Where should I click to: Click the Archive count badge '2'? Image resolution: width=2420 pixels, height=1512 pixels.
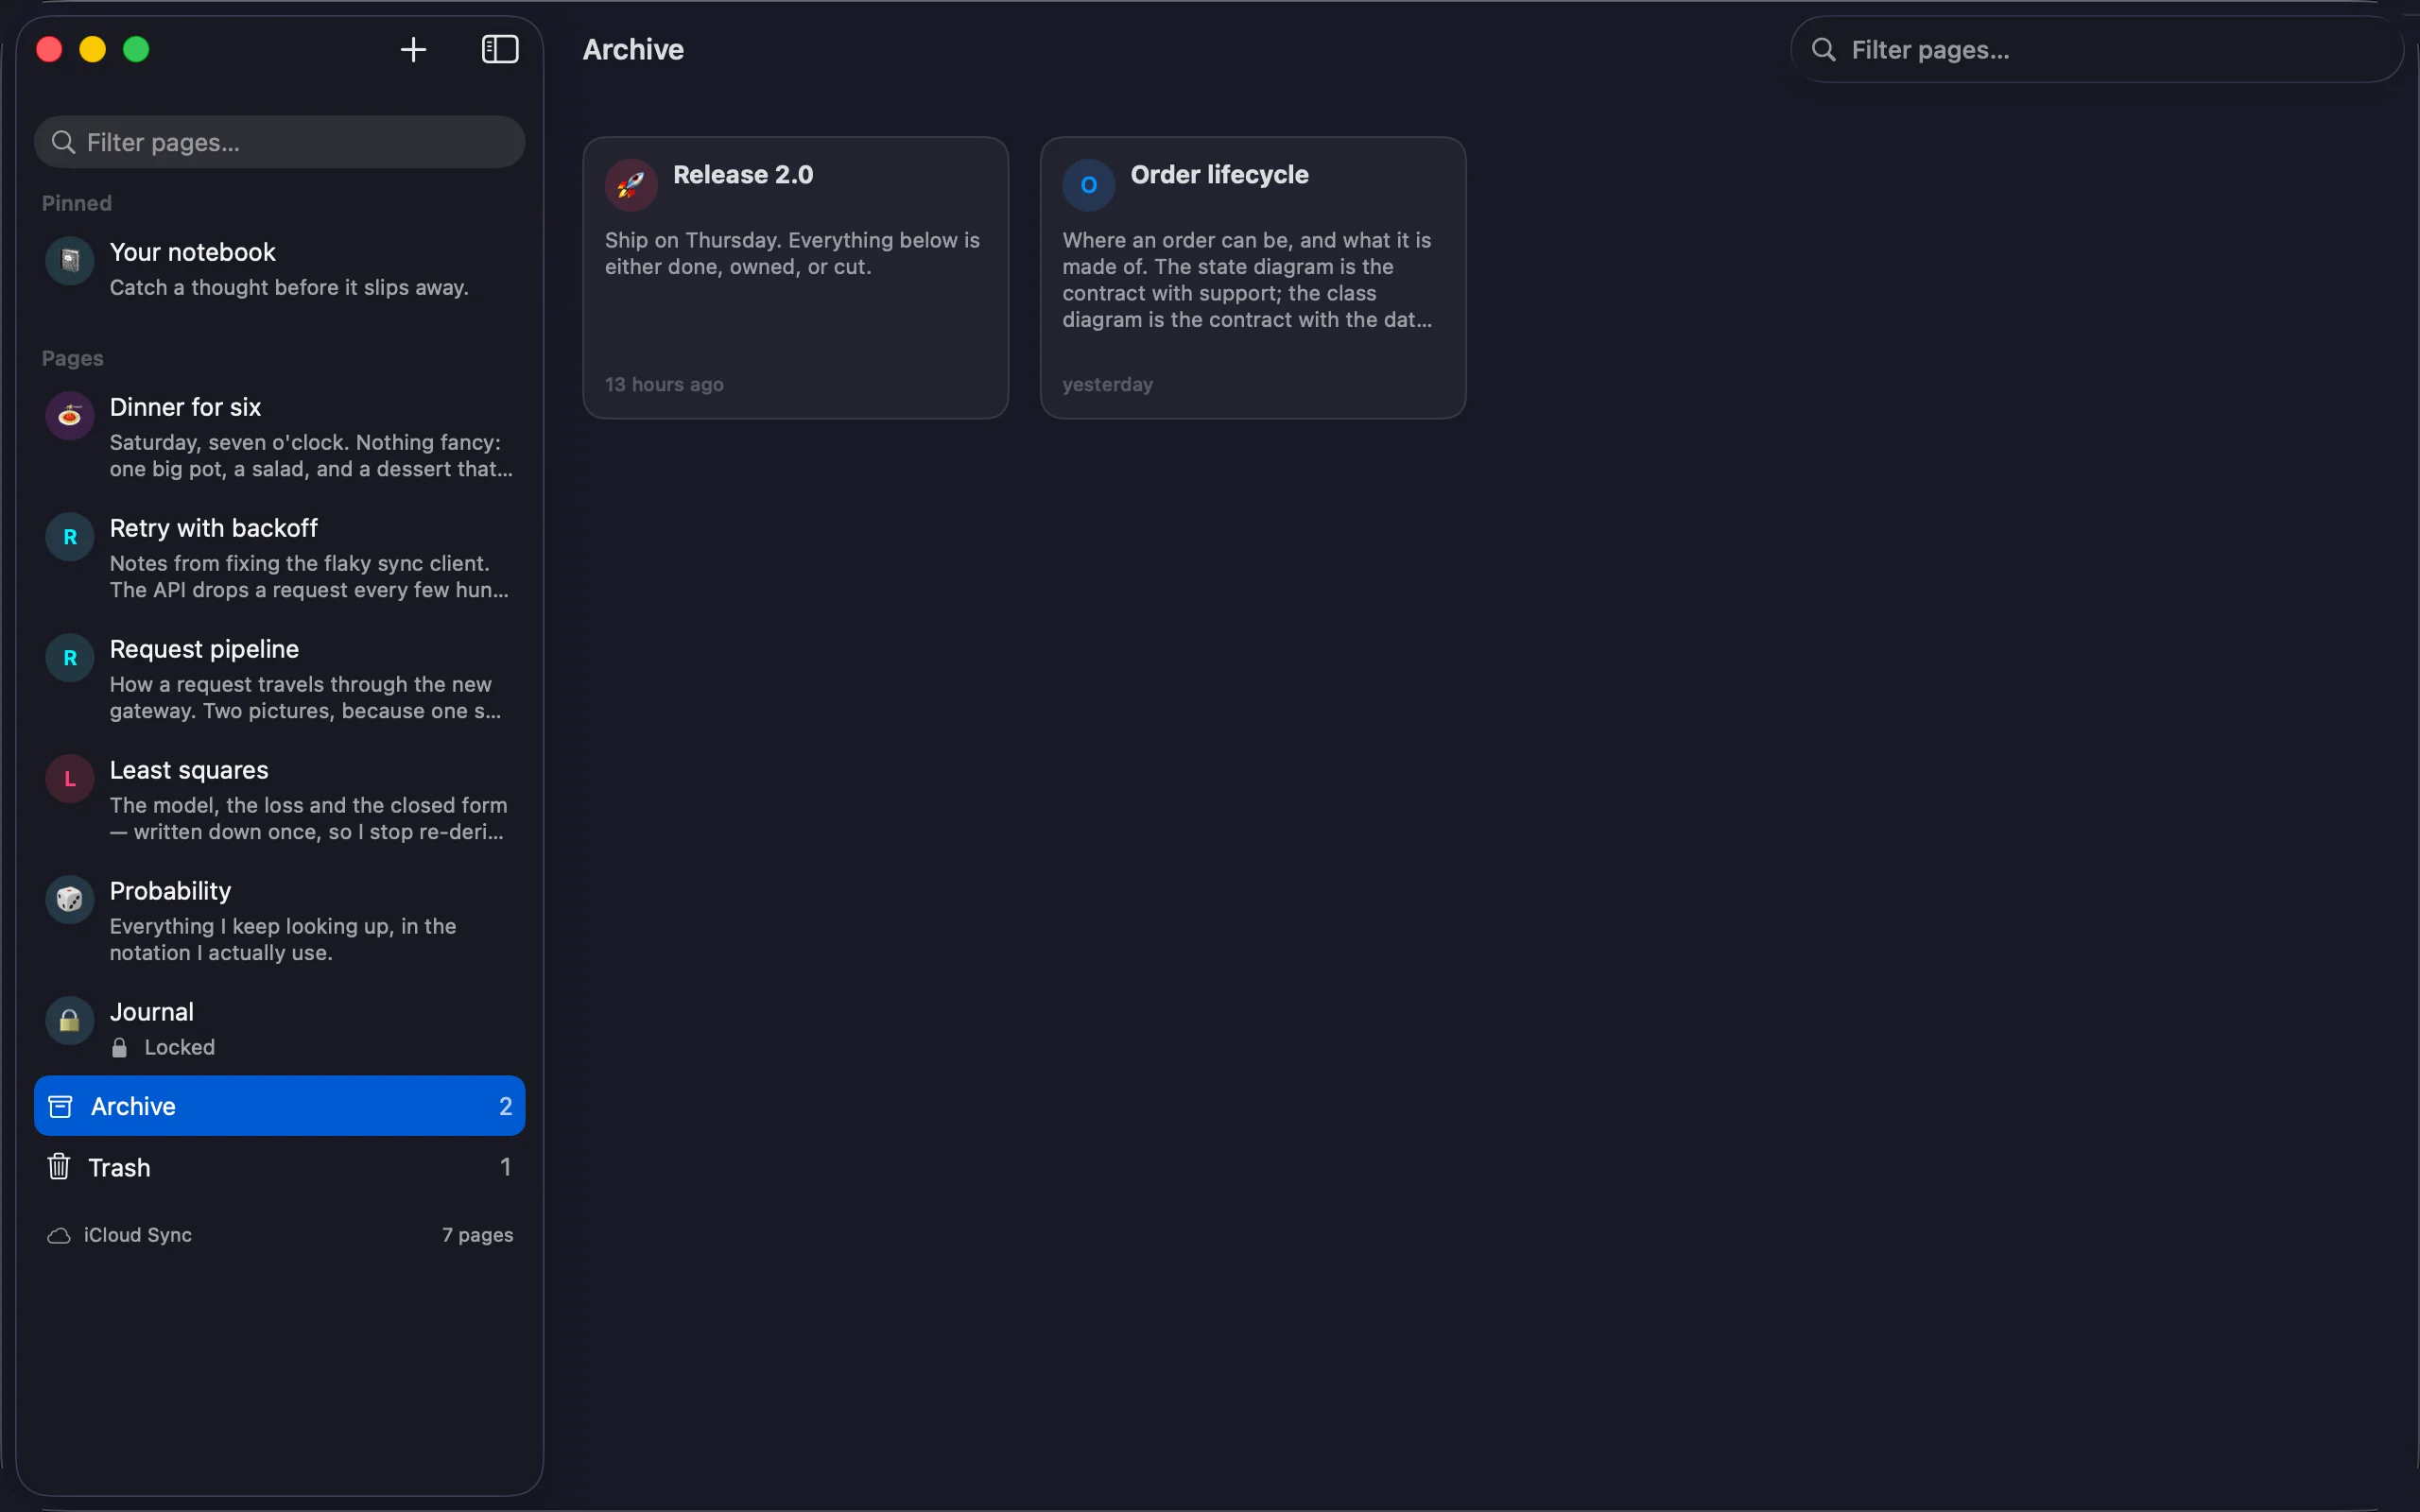point(505,1106)
